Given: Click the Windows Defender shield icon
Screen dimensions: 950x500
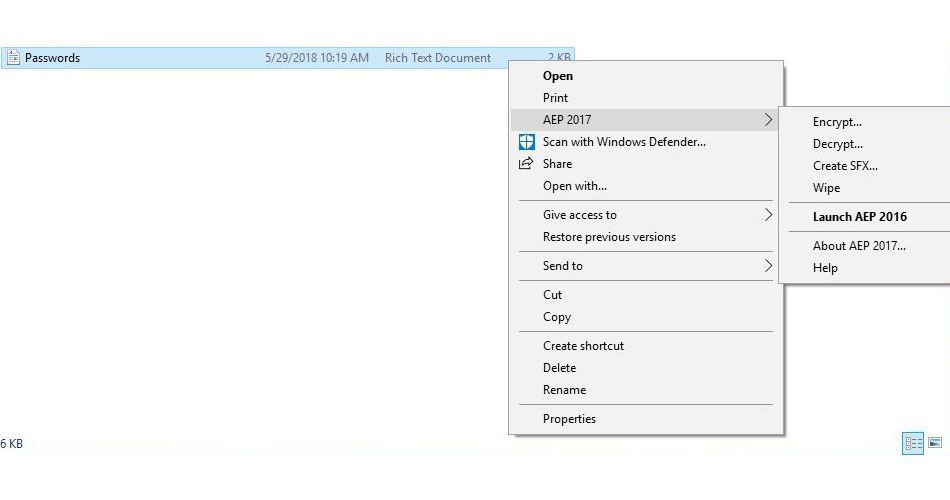Looking at the screenshot, I should click(x=526, y=142).
